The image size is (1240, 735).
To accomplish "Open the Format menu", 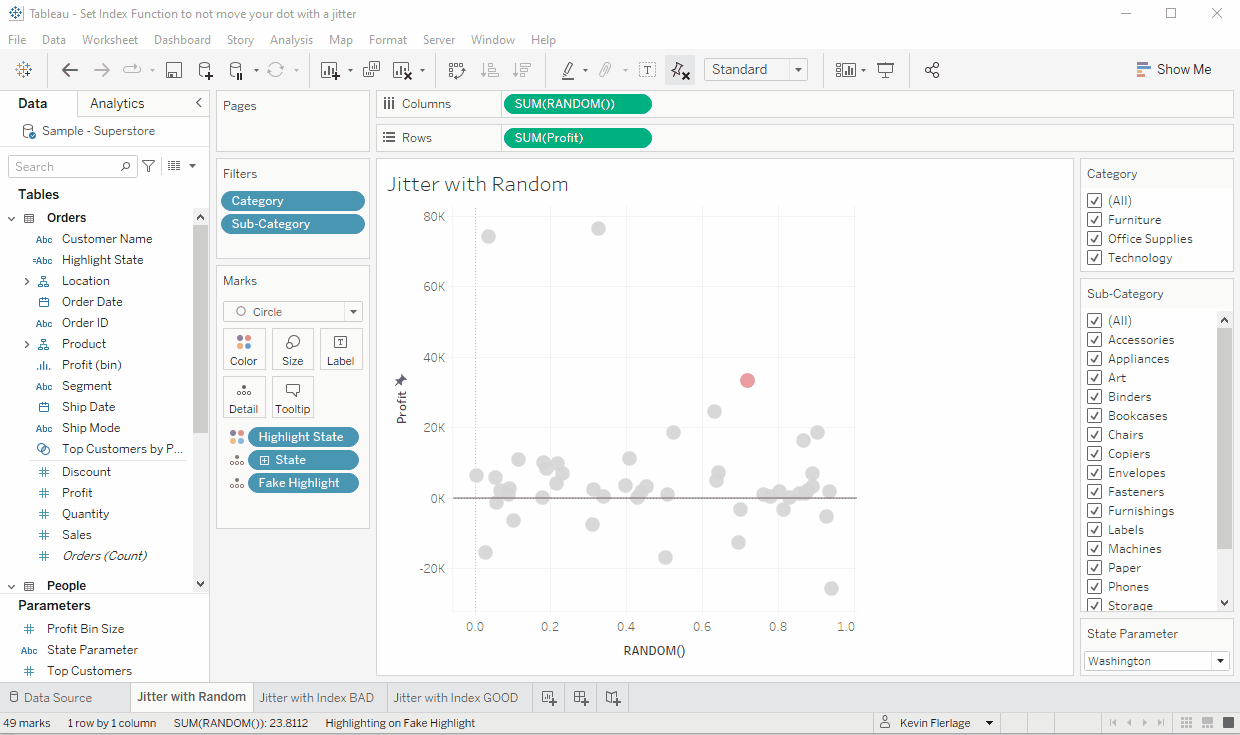I will click(388, 40).
